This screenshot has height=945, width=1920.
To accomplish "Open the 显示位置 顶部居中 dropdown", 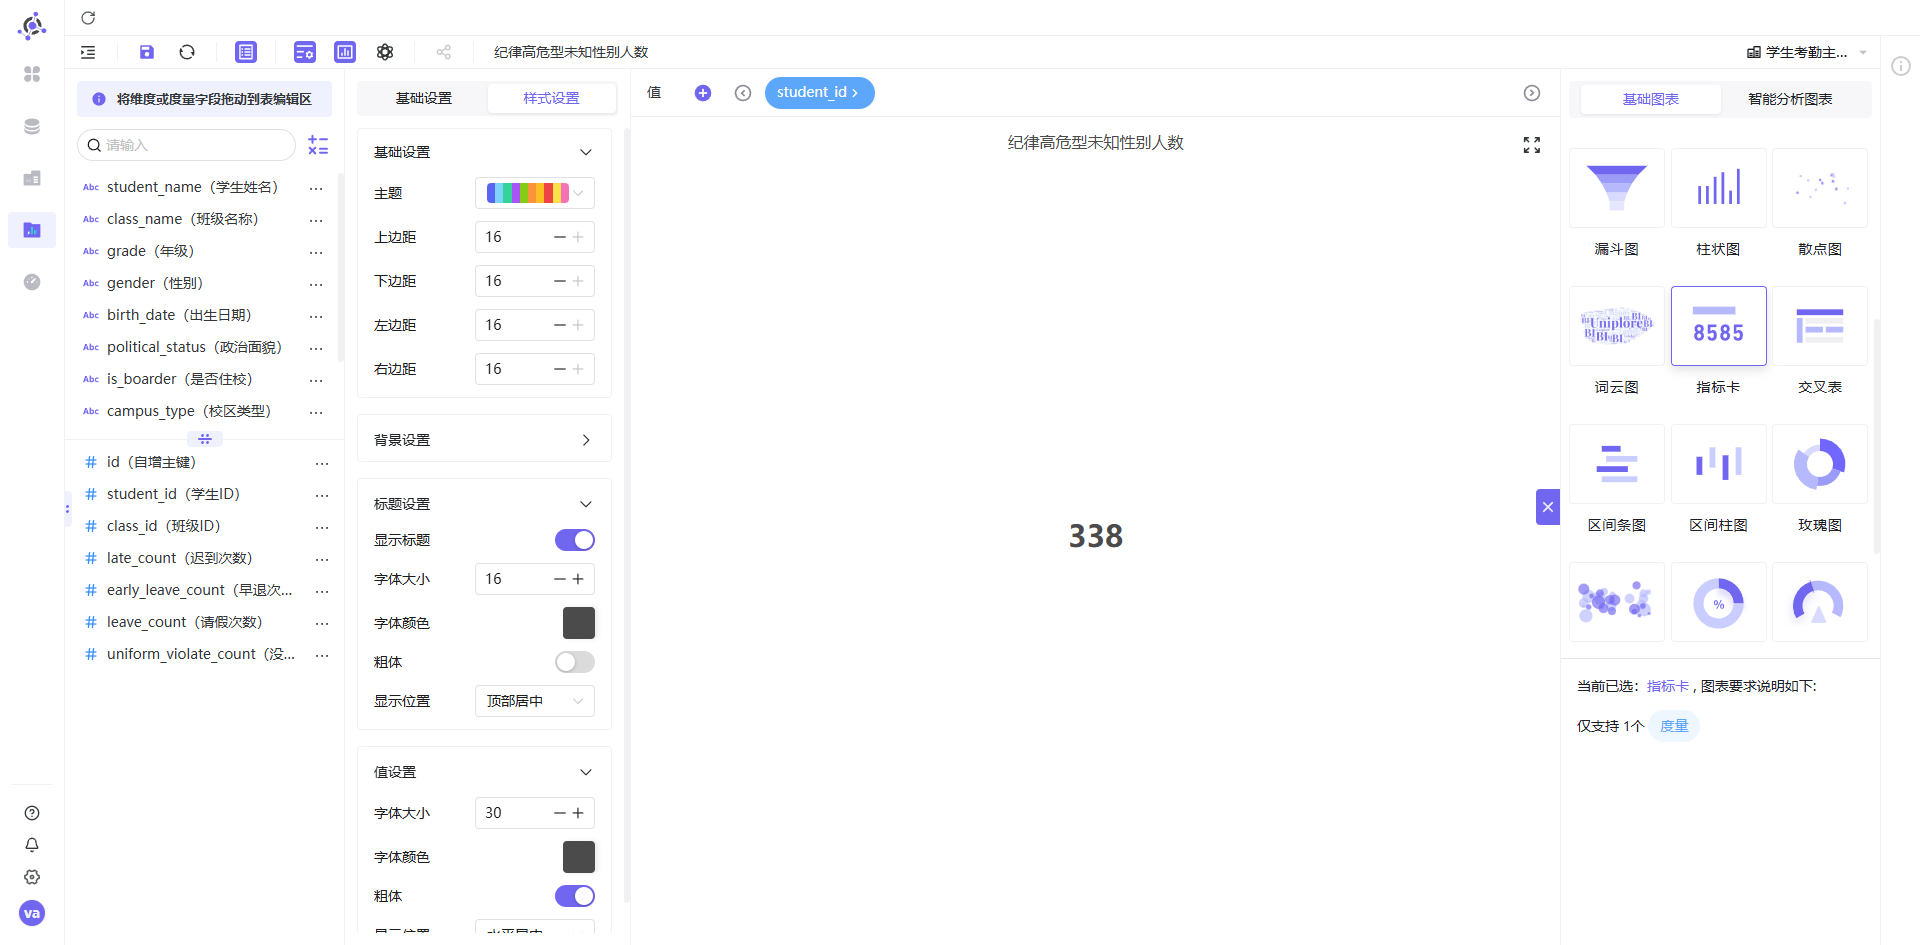I will [535, 701].
